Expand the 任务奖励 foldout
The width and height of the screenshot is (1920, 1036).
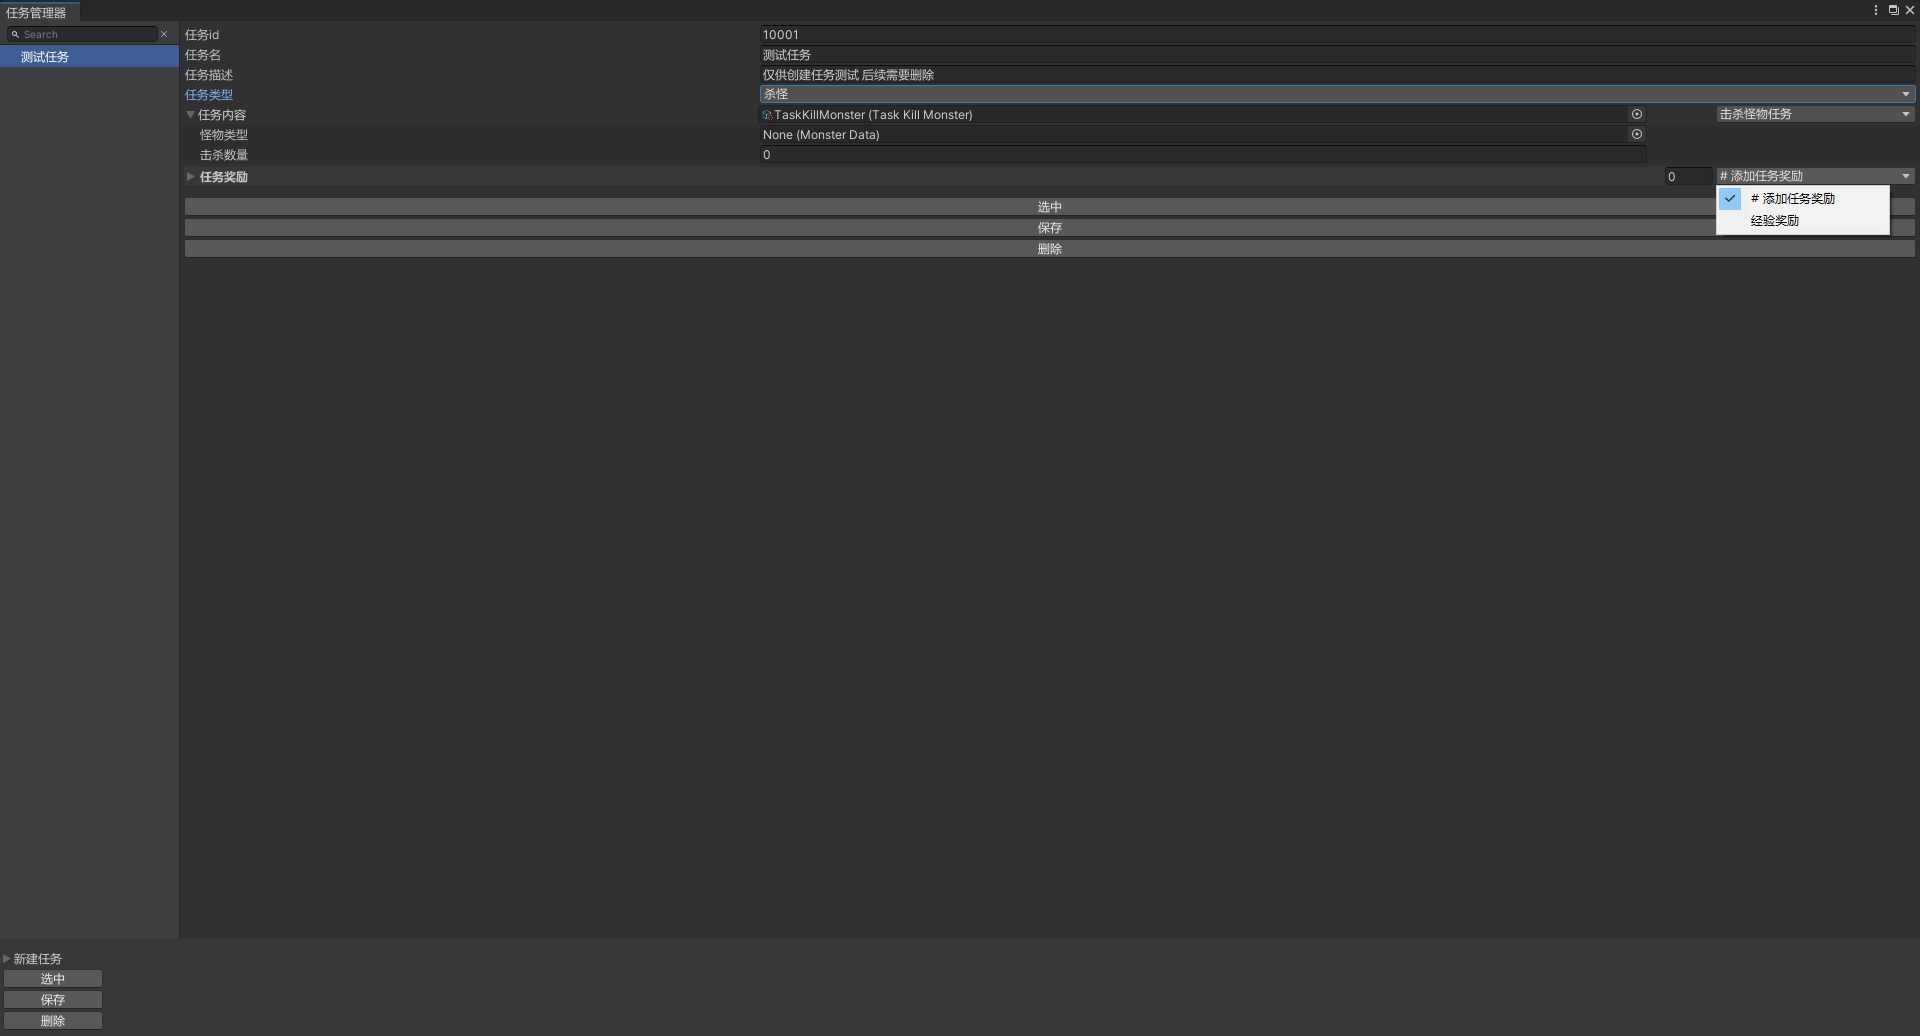(190, 177)
